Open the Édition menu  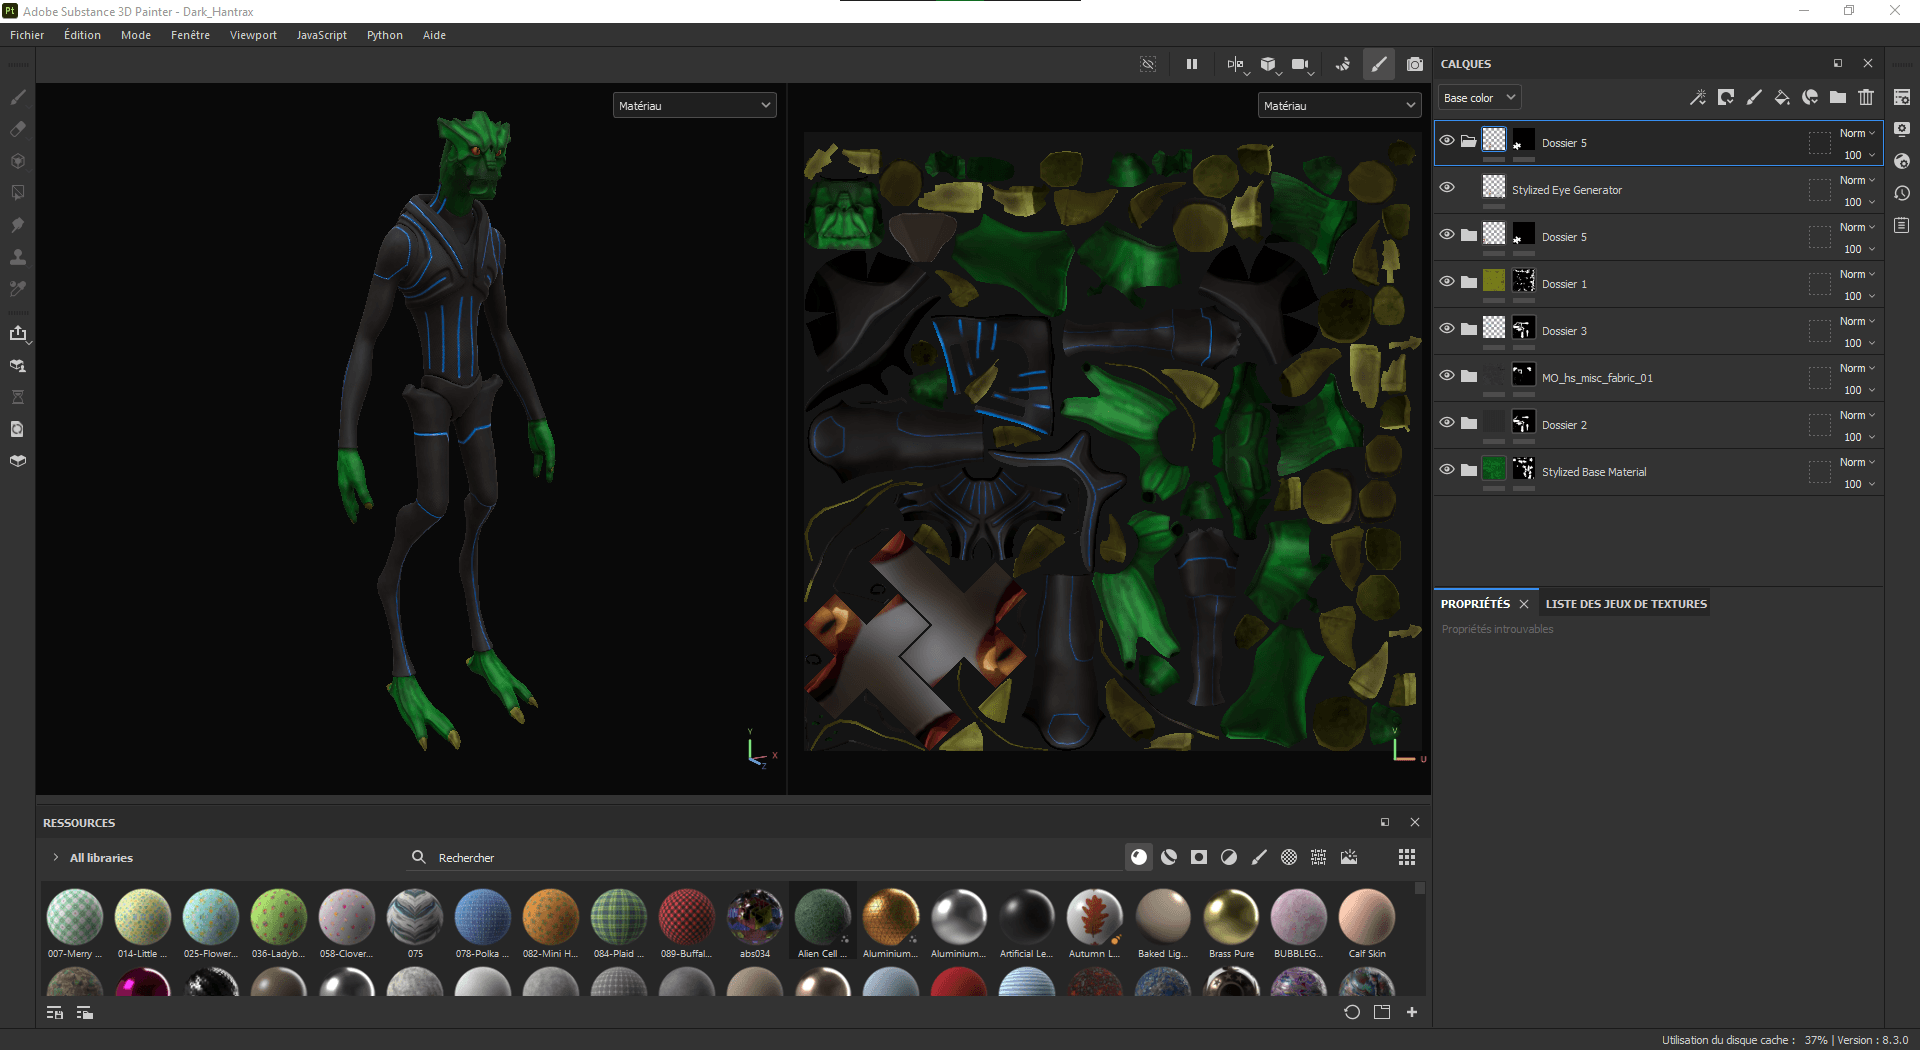[x=82, y=35]
